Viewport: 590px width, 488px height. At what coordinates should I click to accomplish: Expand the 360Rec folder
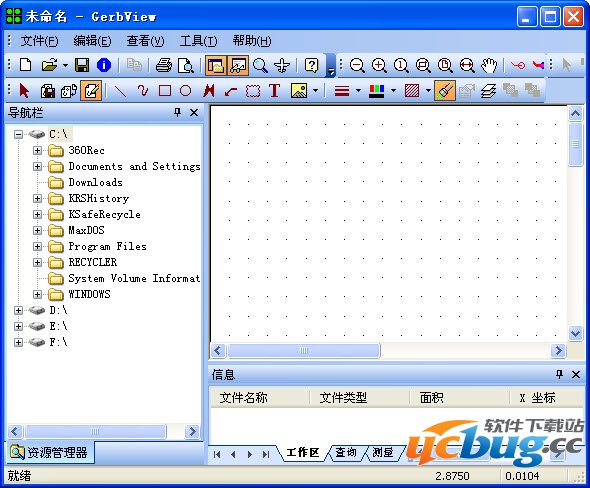37,151
